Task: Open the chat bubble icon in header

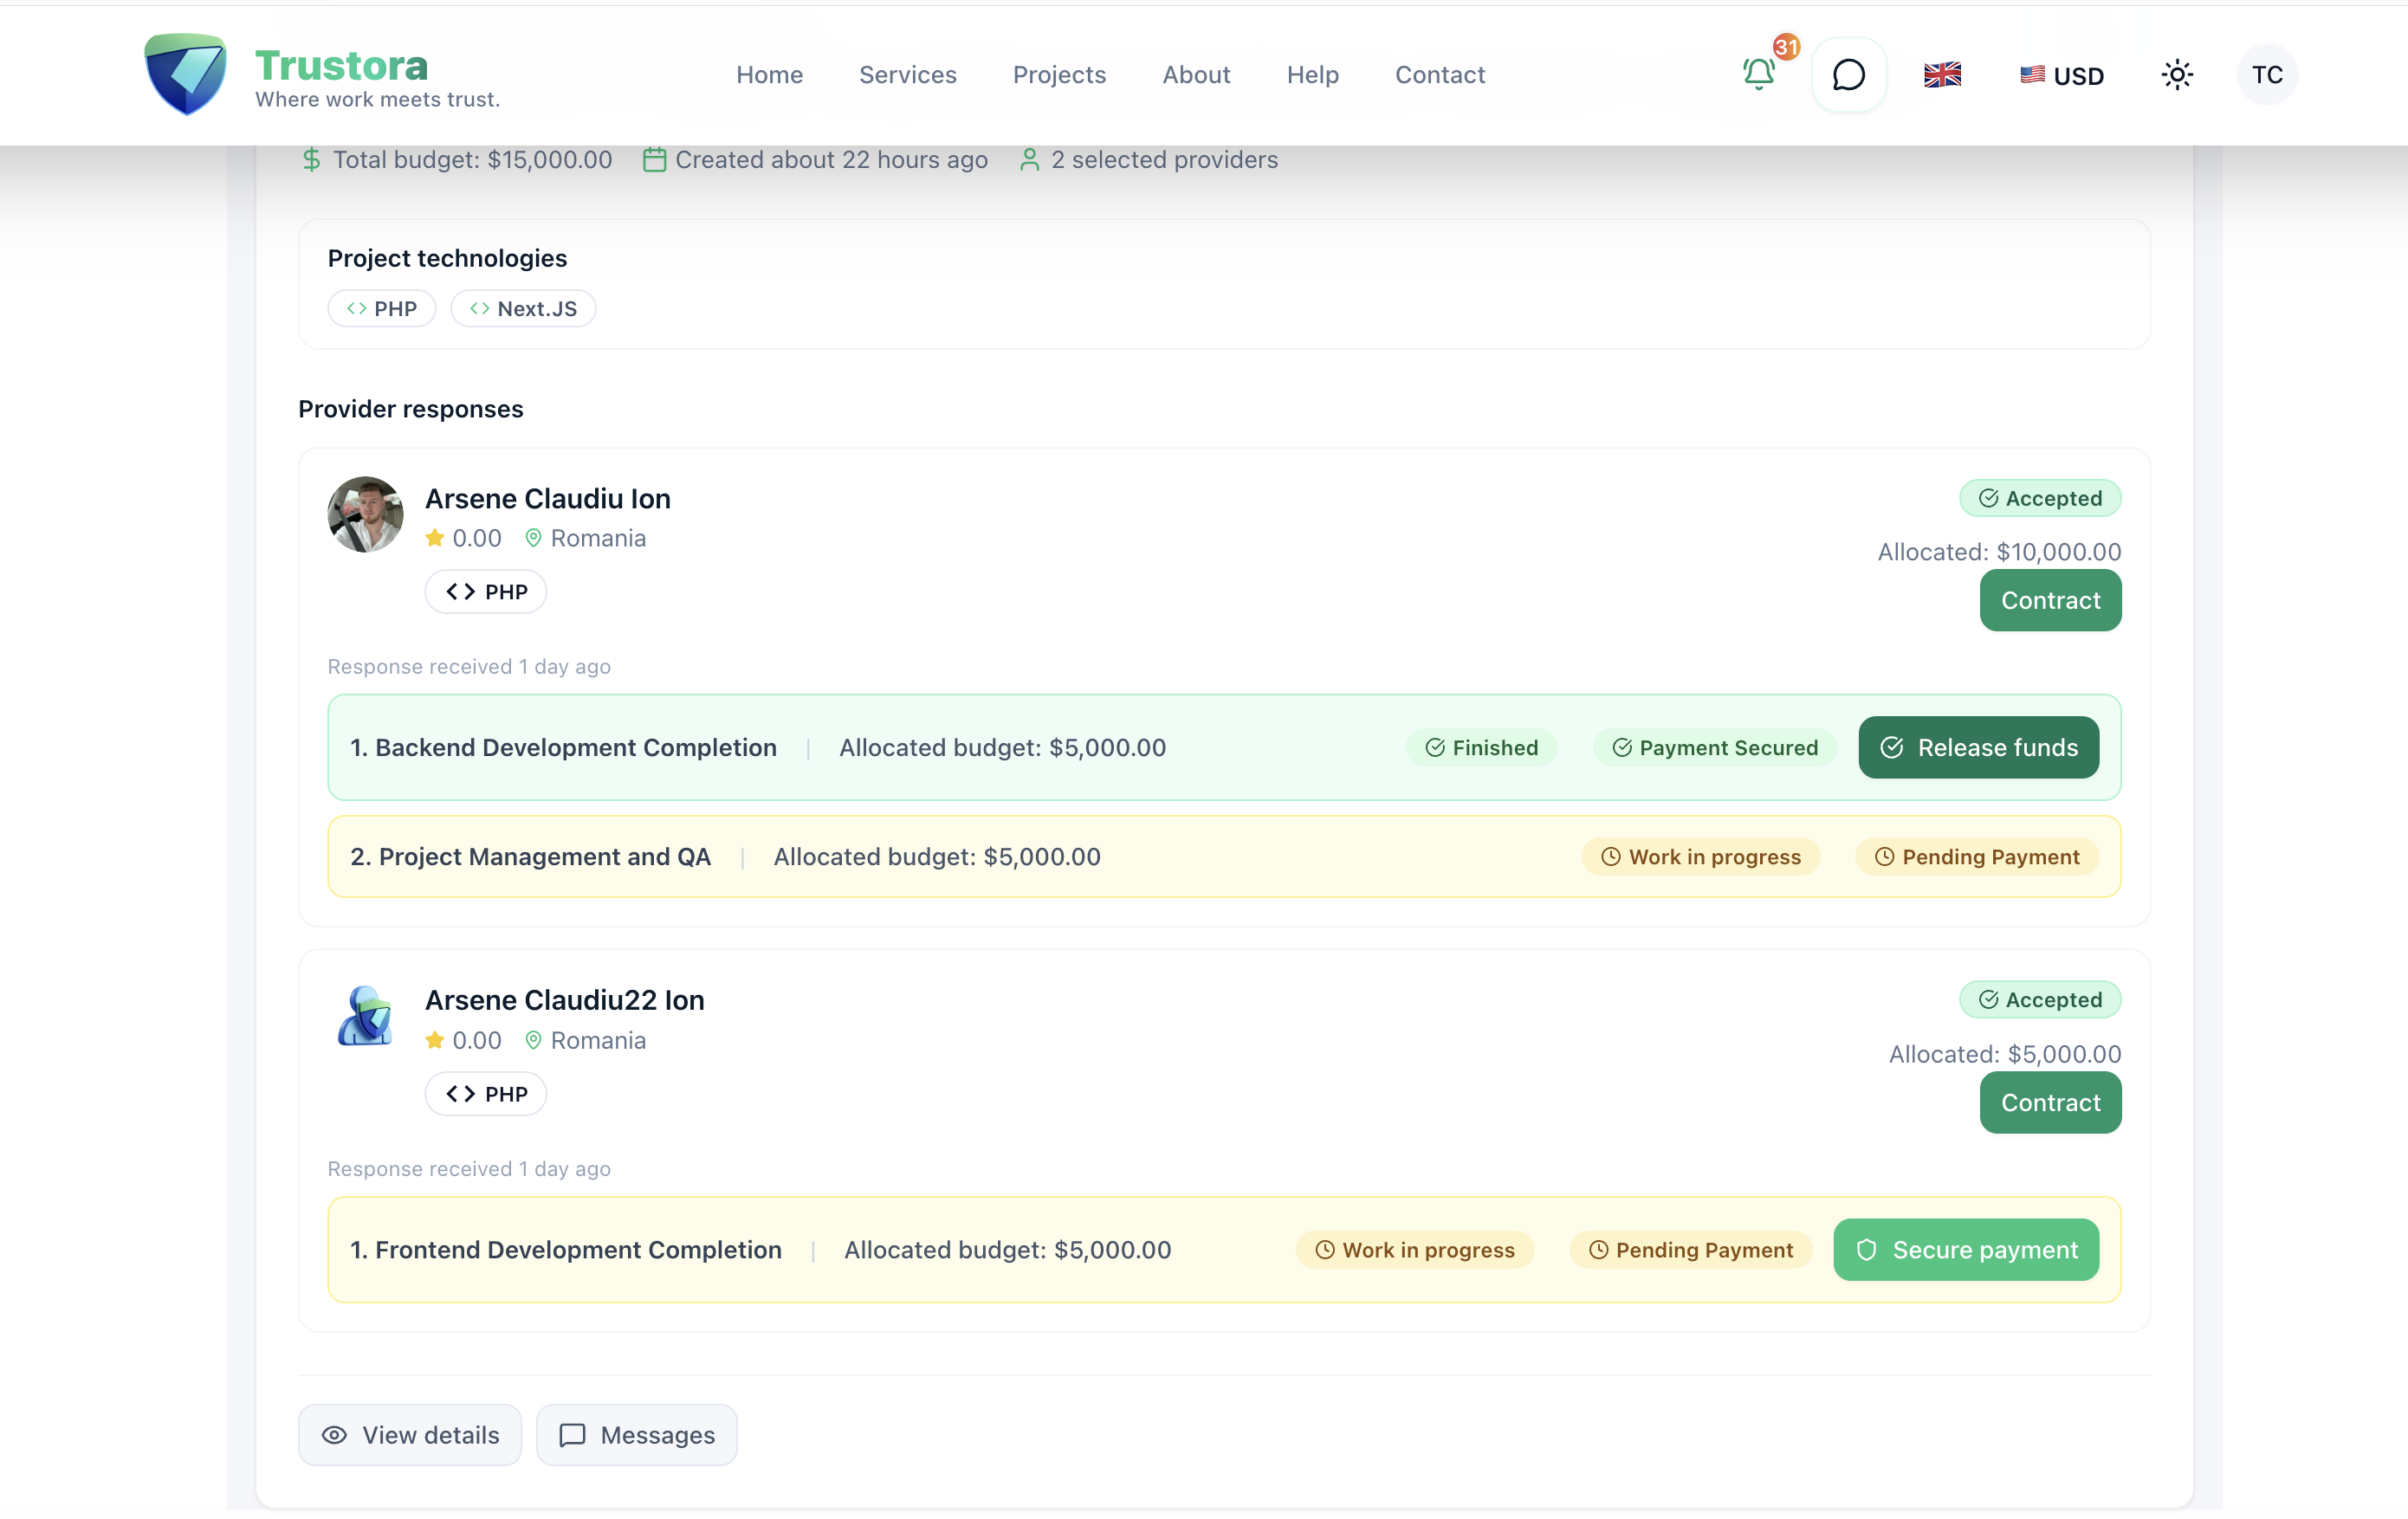Action: (x=1848, y=74)
